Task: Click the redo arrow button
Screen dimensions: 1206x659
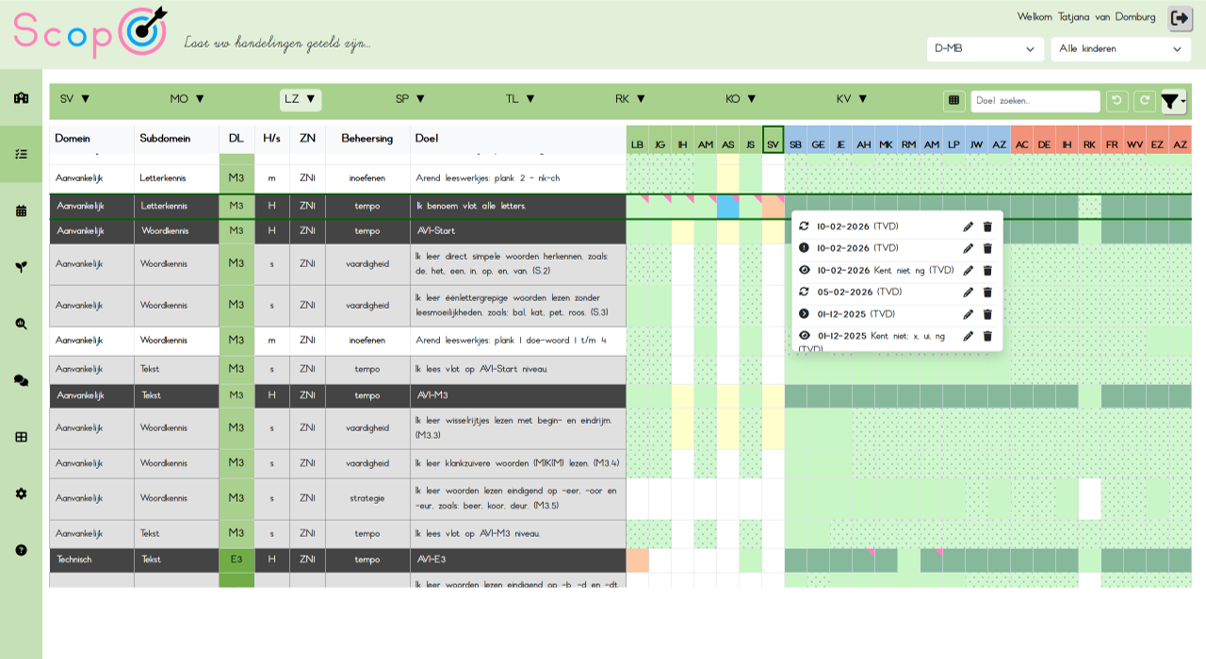Action: (x=1144, y=101)
